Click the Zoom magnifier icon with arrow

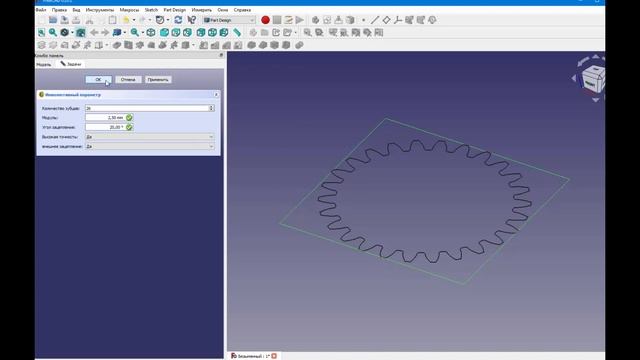click(135, 33)
